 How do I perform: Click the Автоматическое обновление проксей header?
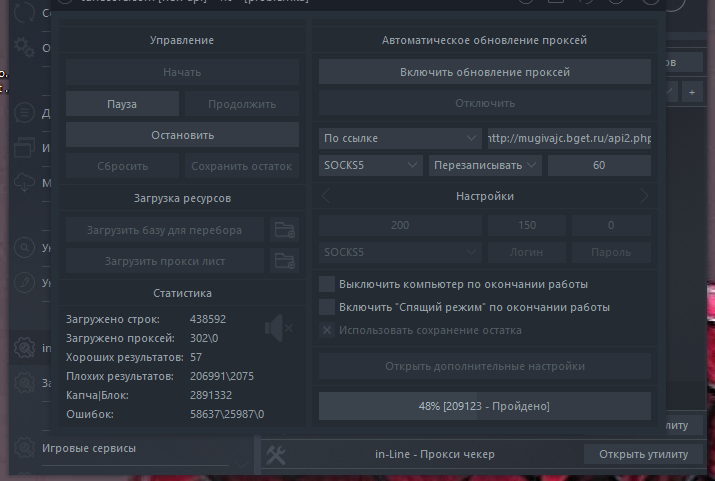tap(484, 40)
